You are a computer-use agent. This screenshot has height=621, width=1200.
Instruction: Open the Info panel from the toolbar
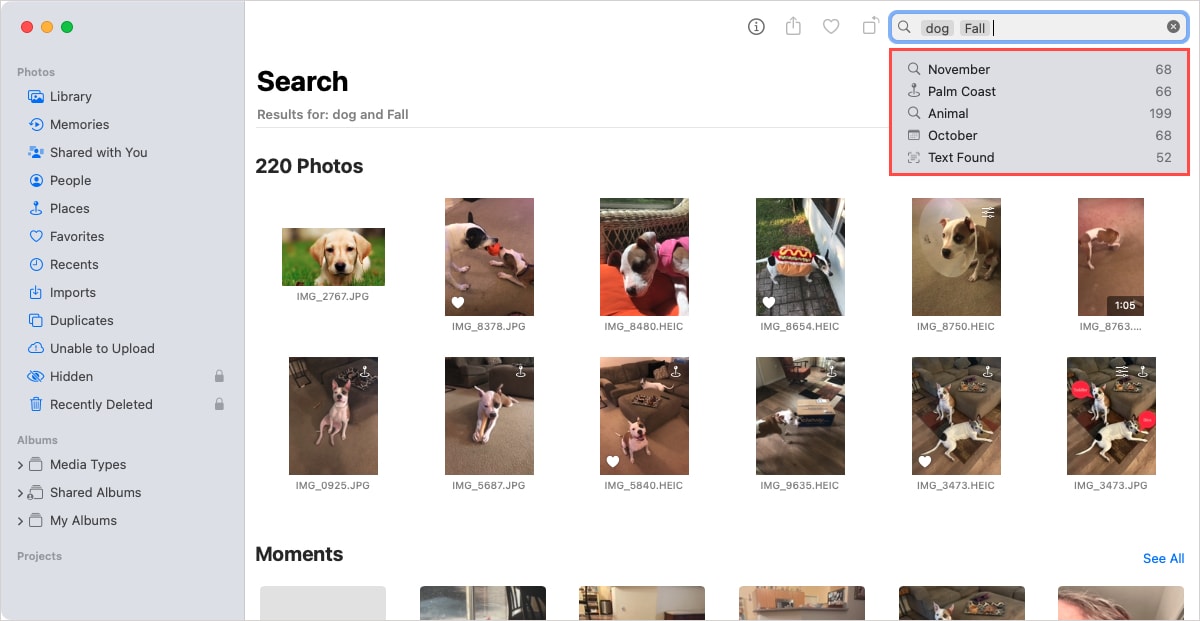click(x=755, y=27)
